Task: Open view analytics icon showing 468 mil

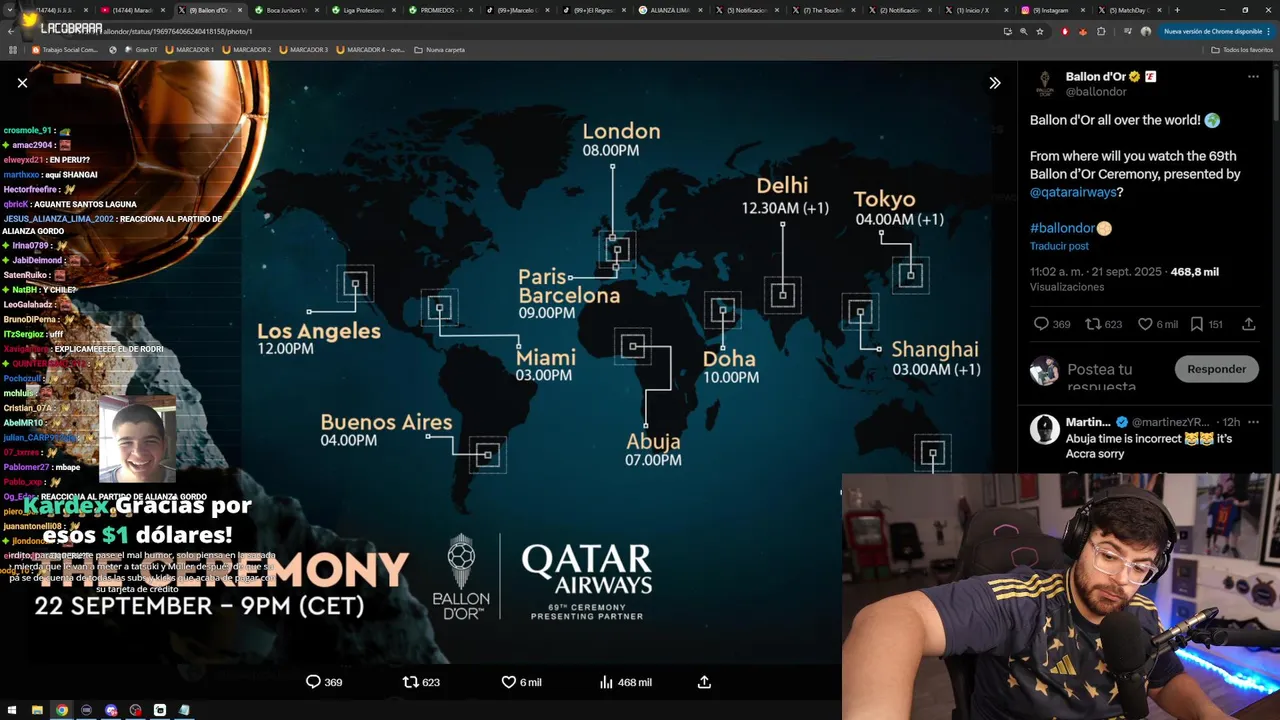Action: tap(606, 682)
